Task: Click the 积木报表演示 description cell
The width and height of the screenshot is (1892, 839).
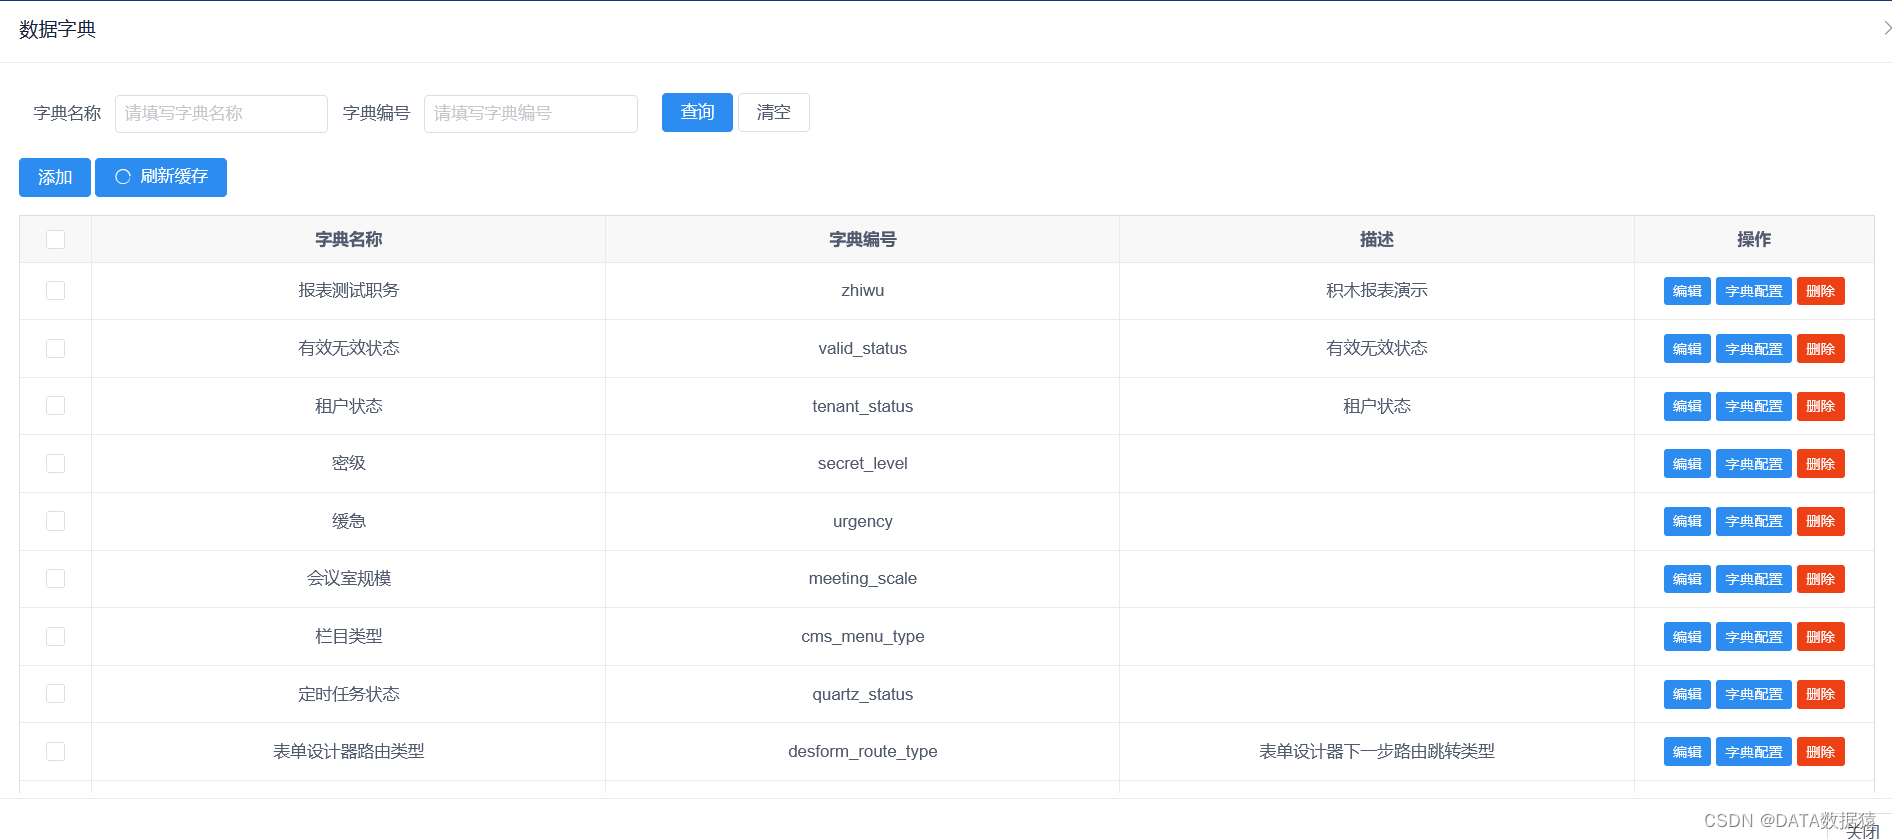Action: pos(1377,291)
